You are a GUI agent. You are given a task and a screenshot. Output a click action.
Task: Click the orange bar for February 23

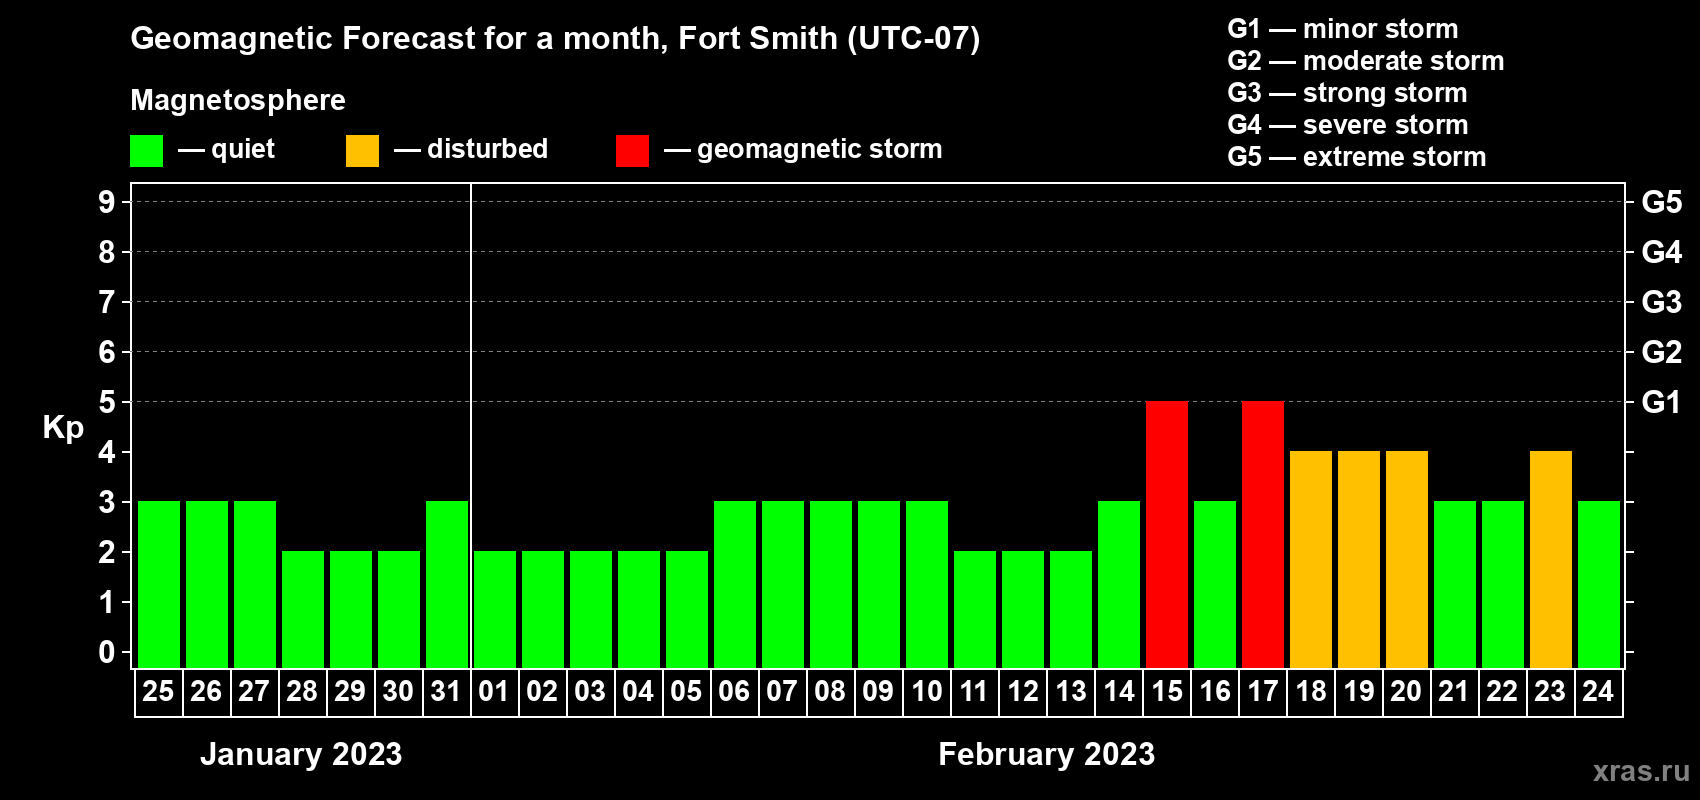1551,559
